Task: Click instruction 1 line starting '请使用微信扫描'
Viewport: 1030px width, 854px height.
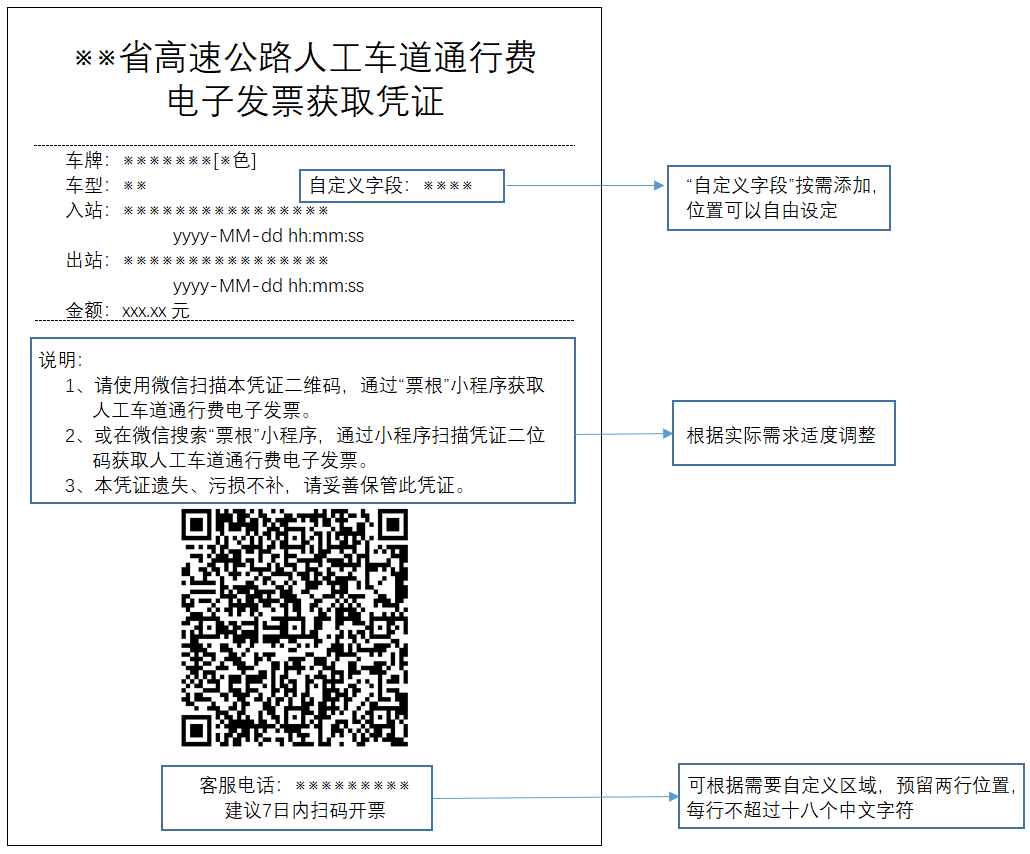Action: (305, 386)
